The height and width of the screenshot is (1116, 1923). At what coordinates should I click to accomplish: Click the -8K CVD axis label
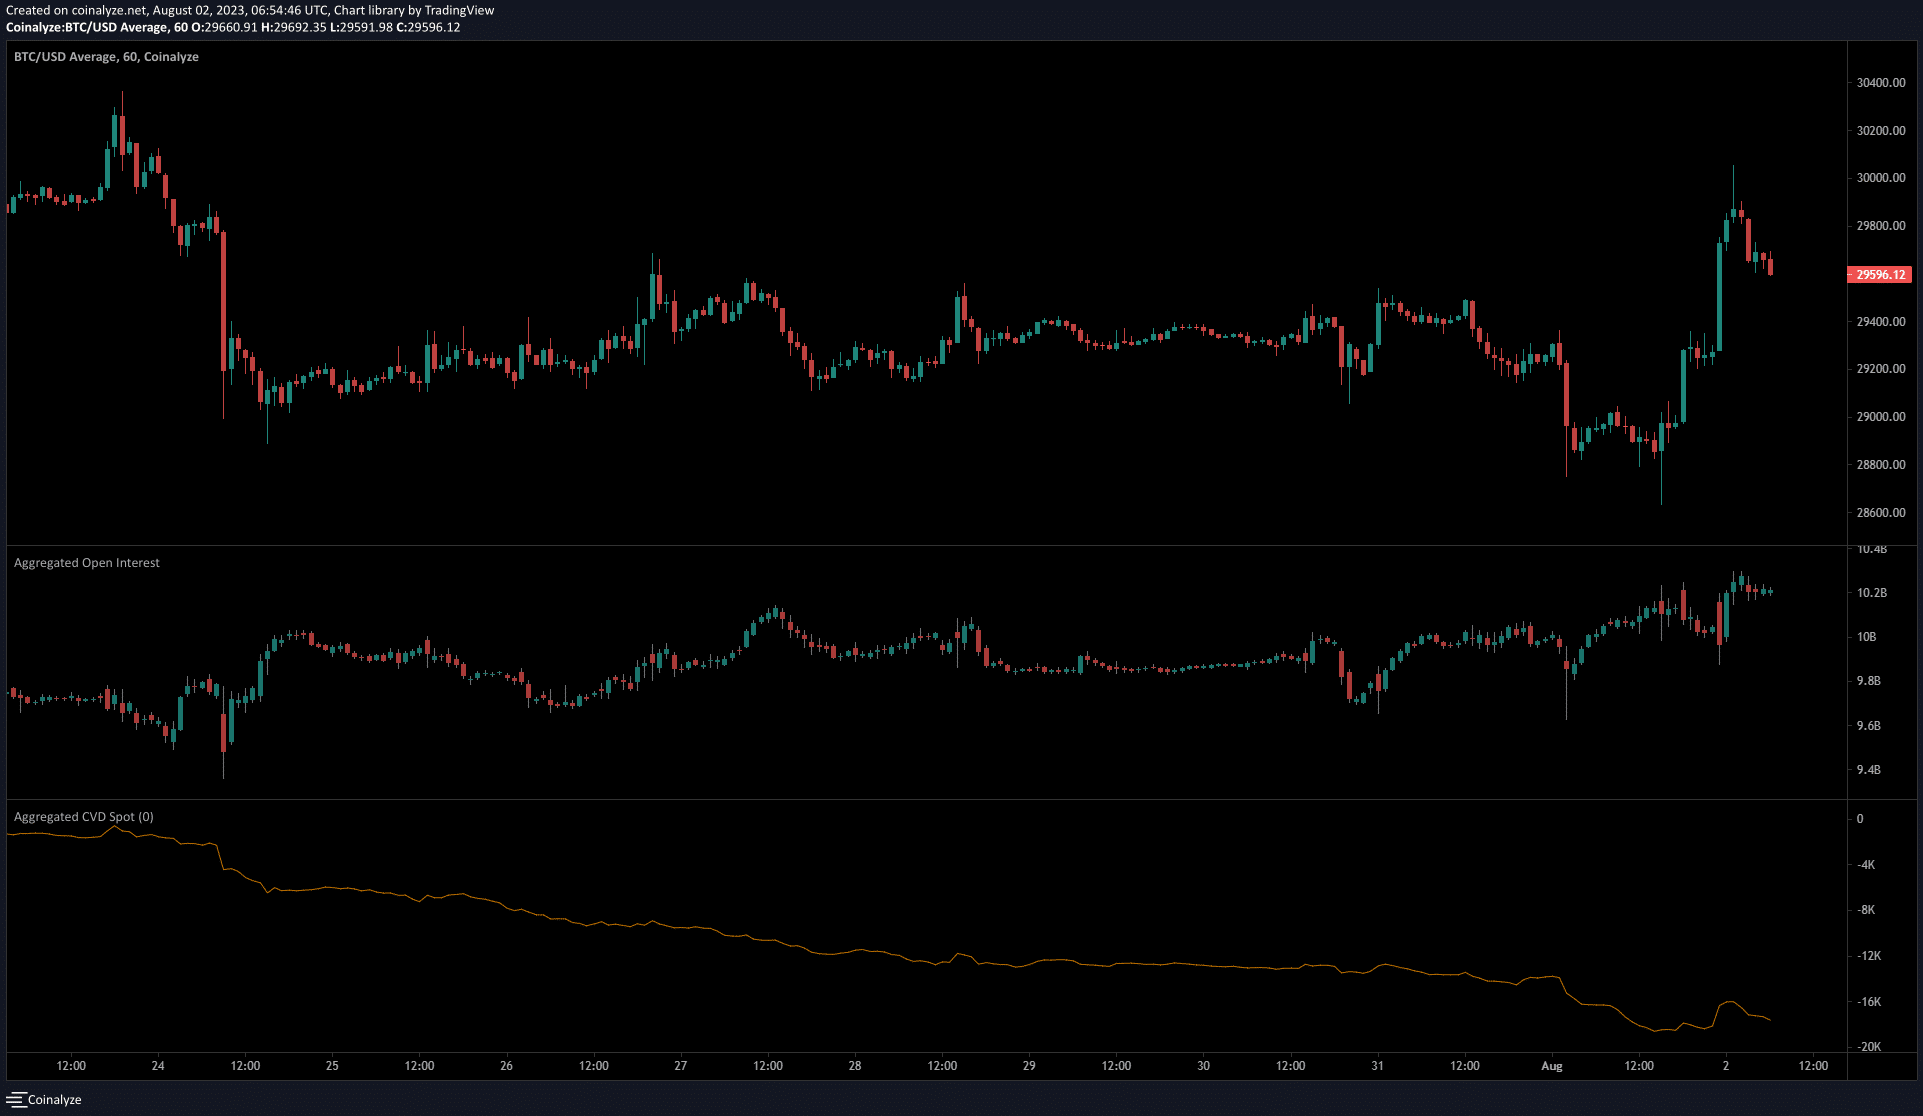(1866, 910)
